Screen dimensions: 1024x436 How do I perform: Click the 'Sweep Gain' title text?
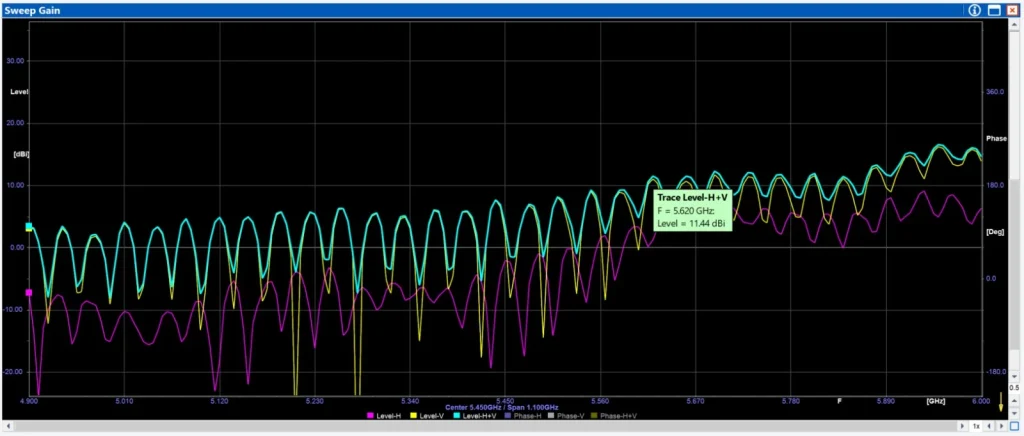point(33,10)
